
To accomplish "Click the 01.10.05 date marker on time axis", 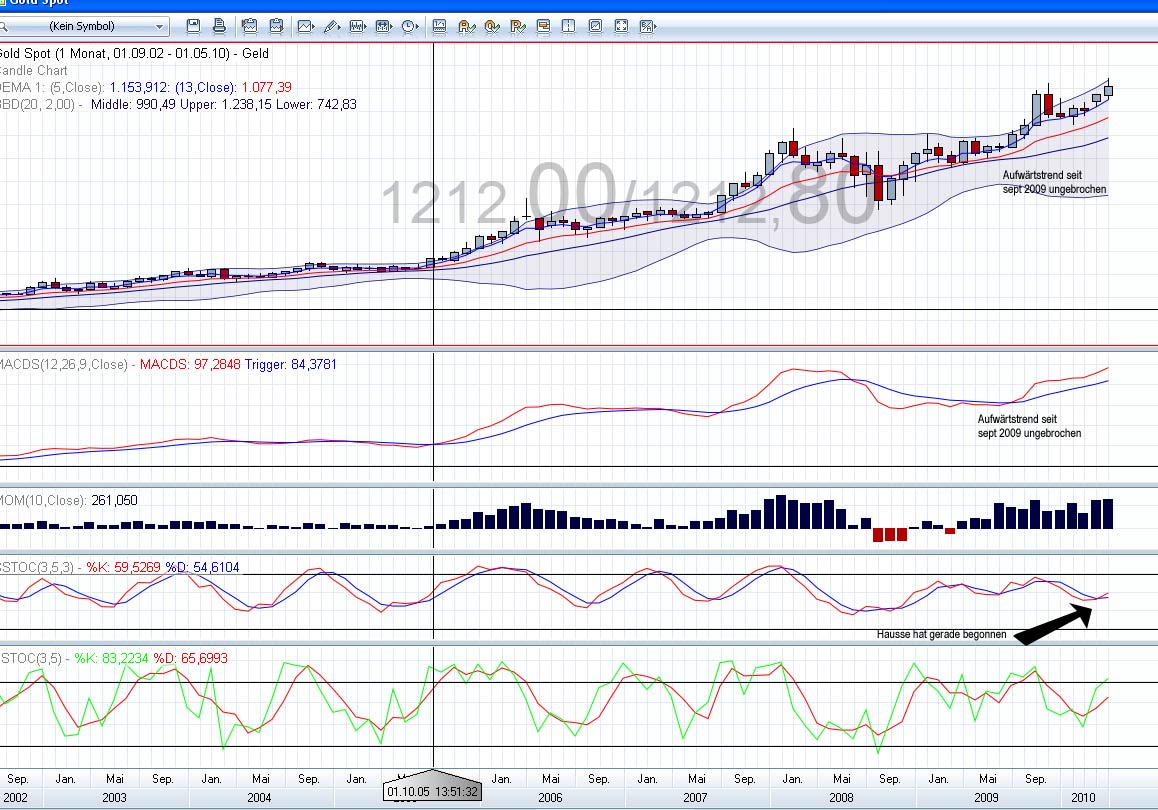I will point(433,791).
